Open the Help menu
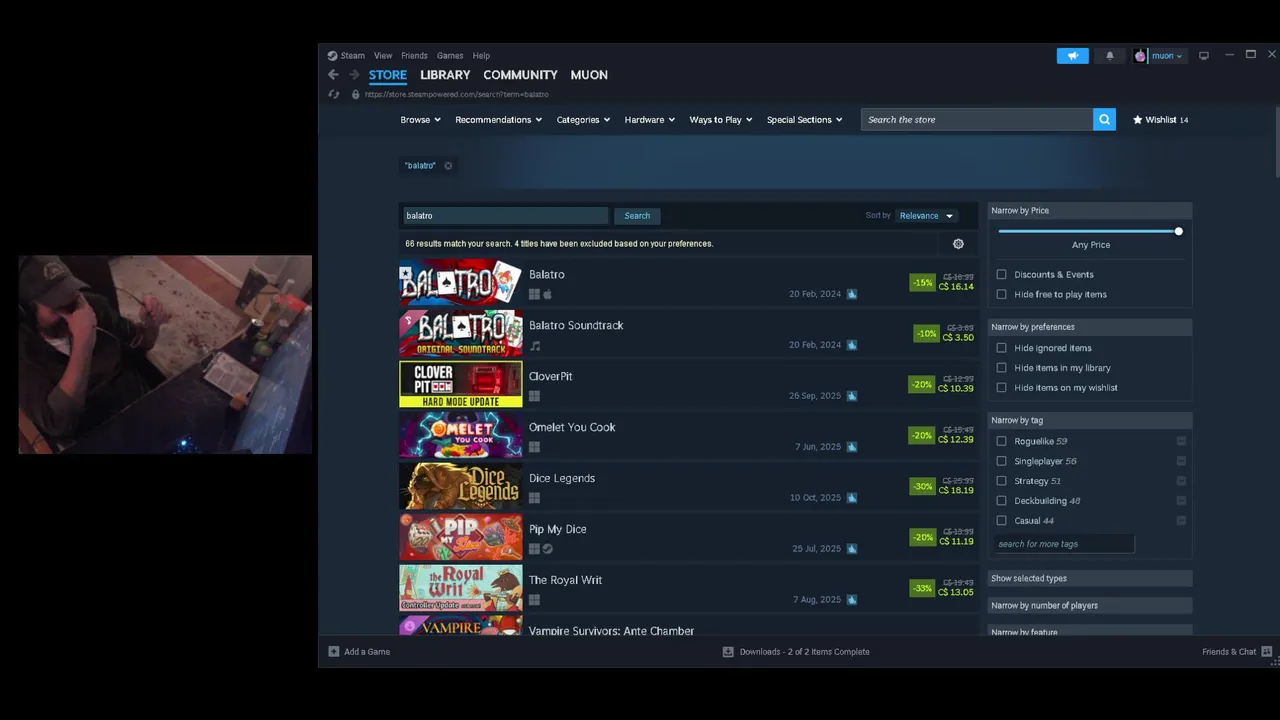1280x720 pixels. pyautogui.click(x=481, y=56)
